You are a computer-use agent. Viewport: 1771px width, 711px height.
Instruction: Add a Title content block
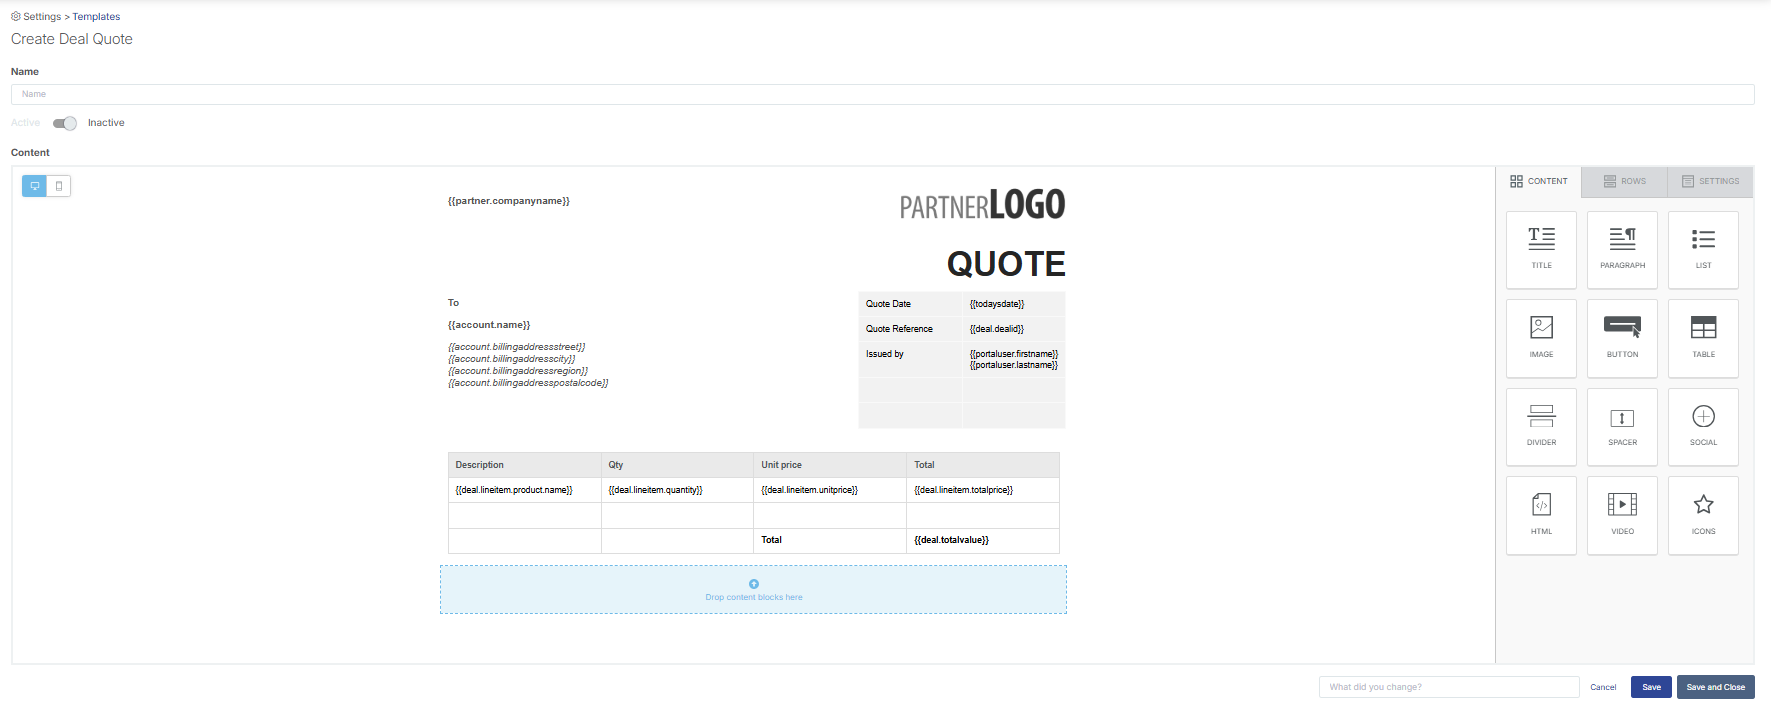1541,250
